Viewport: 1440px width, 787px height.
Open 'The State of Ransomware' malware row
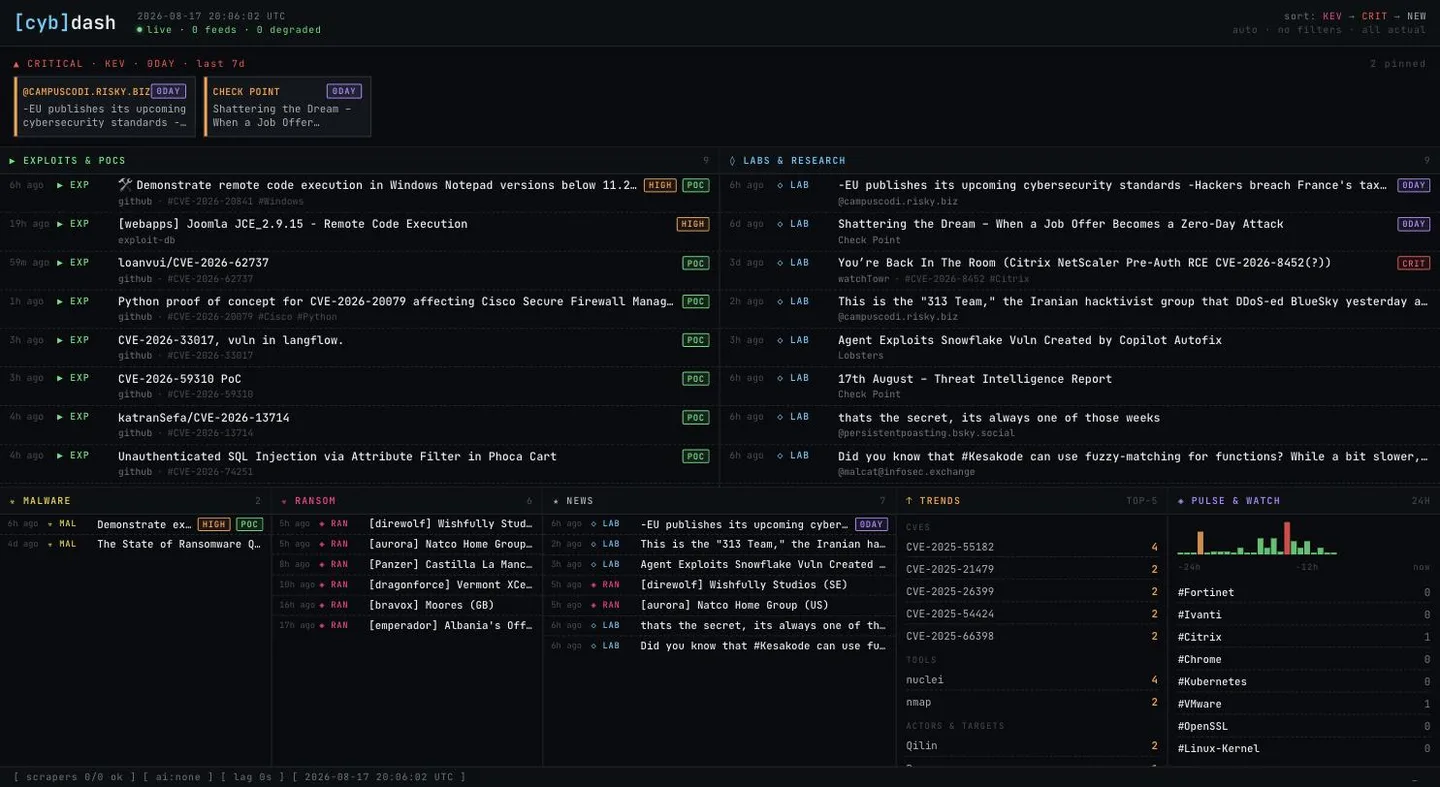tap(135, 544)
